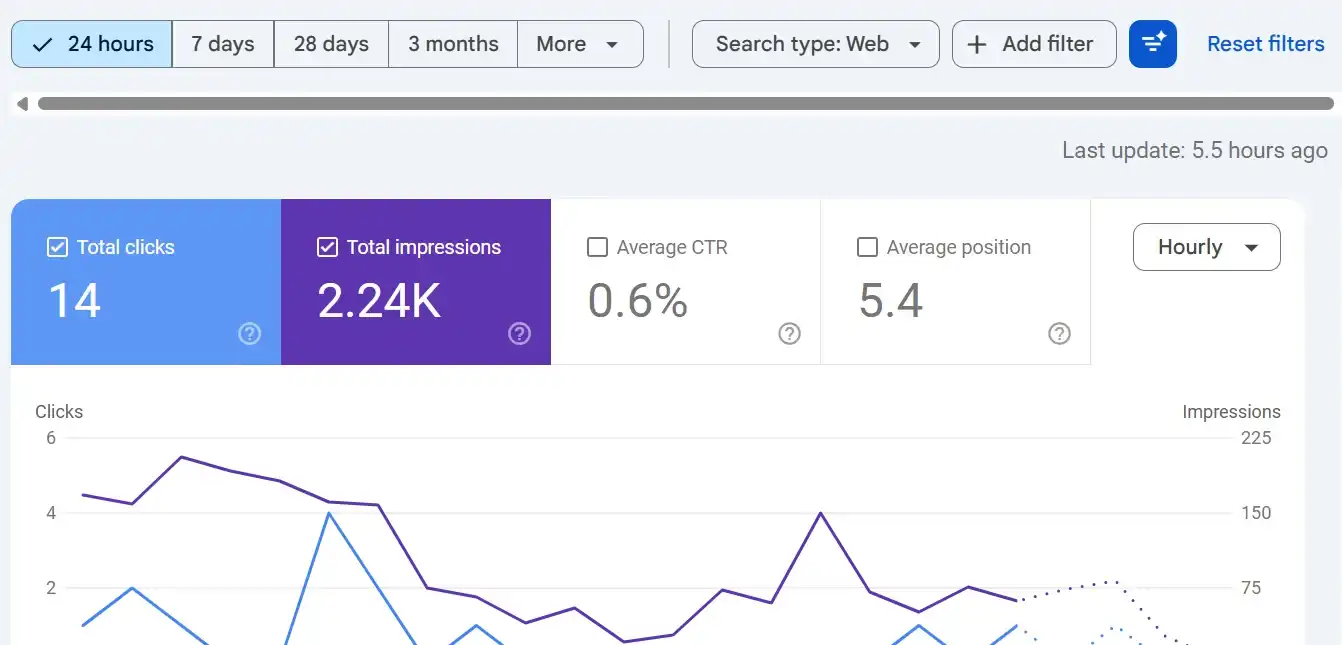1342x645 pixels.
Task: Toggle the Total clicks checkbox
Action: tap(57, 247)
